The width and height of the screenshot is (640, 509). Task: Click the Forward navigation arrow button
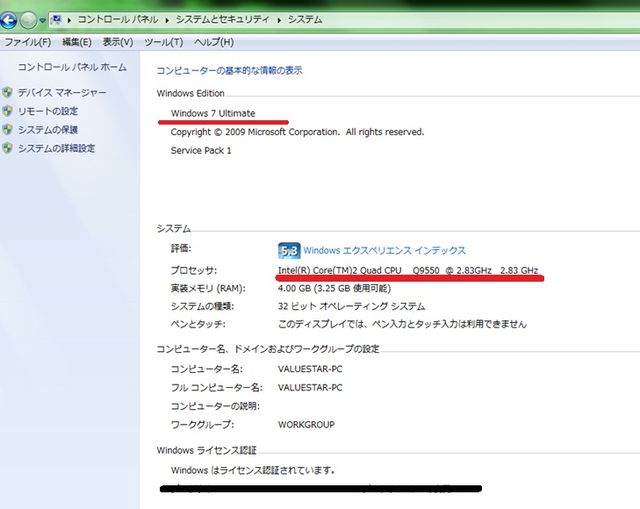pos(28,19)
